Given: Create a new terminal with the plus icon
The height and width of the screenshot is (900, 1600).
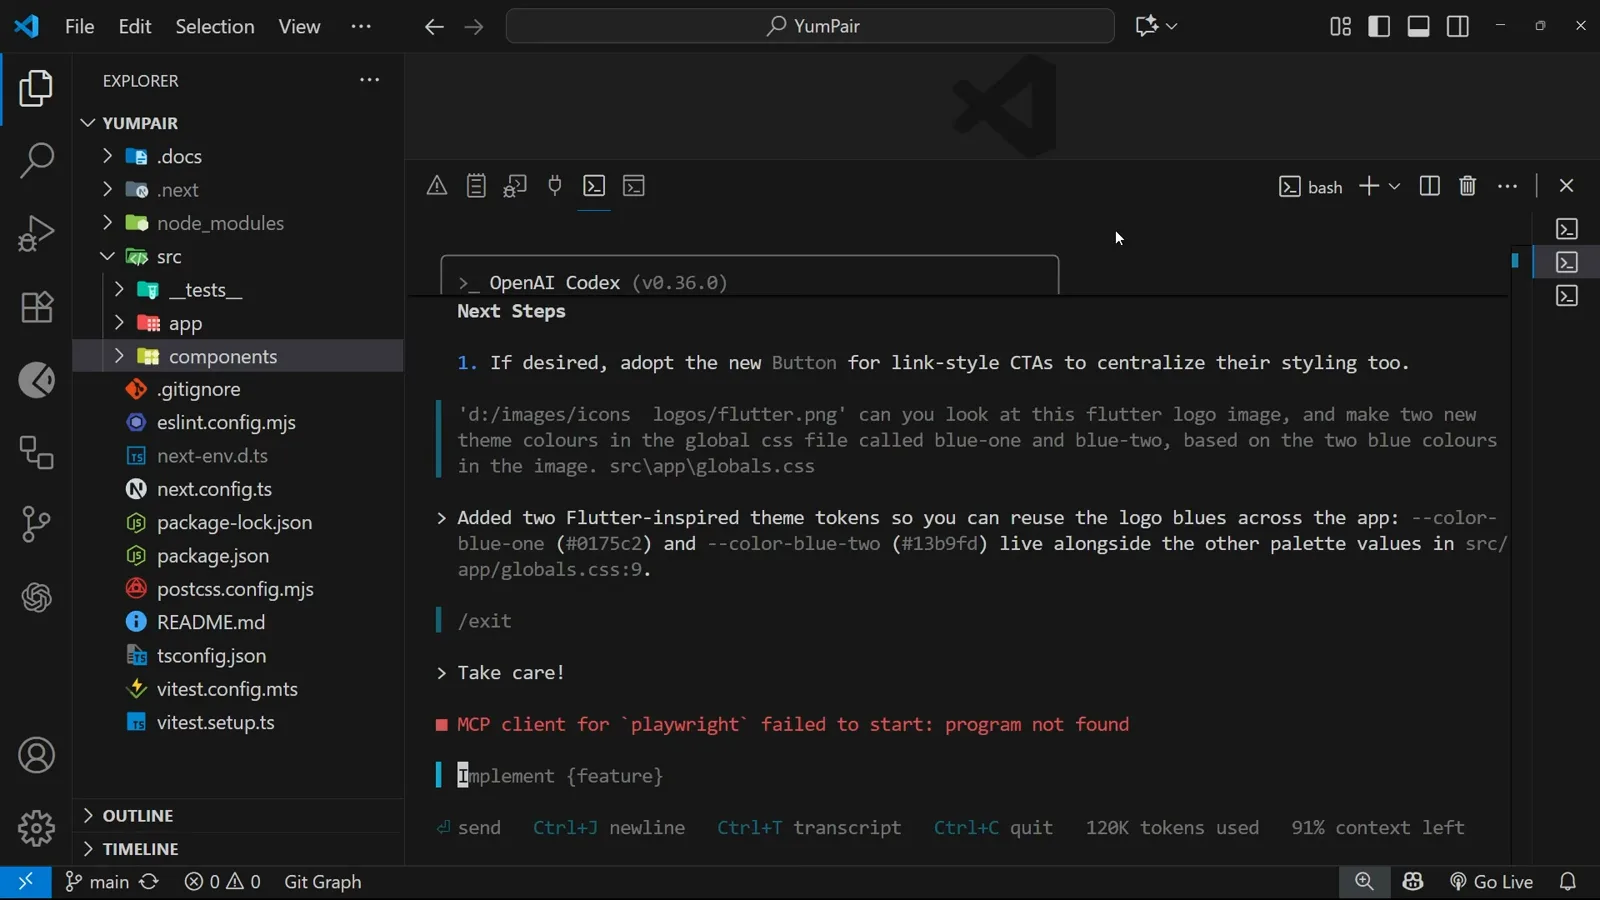Looking at the screenshot, I should (1369, 186).
